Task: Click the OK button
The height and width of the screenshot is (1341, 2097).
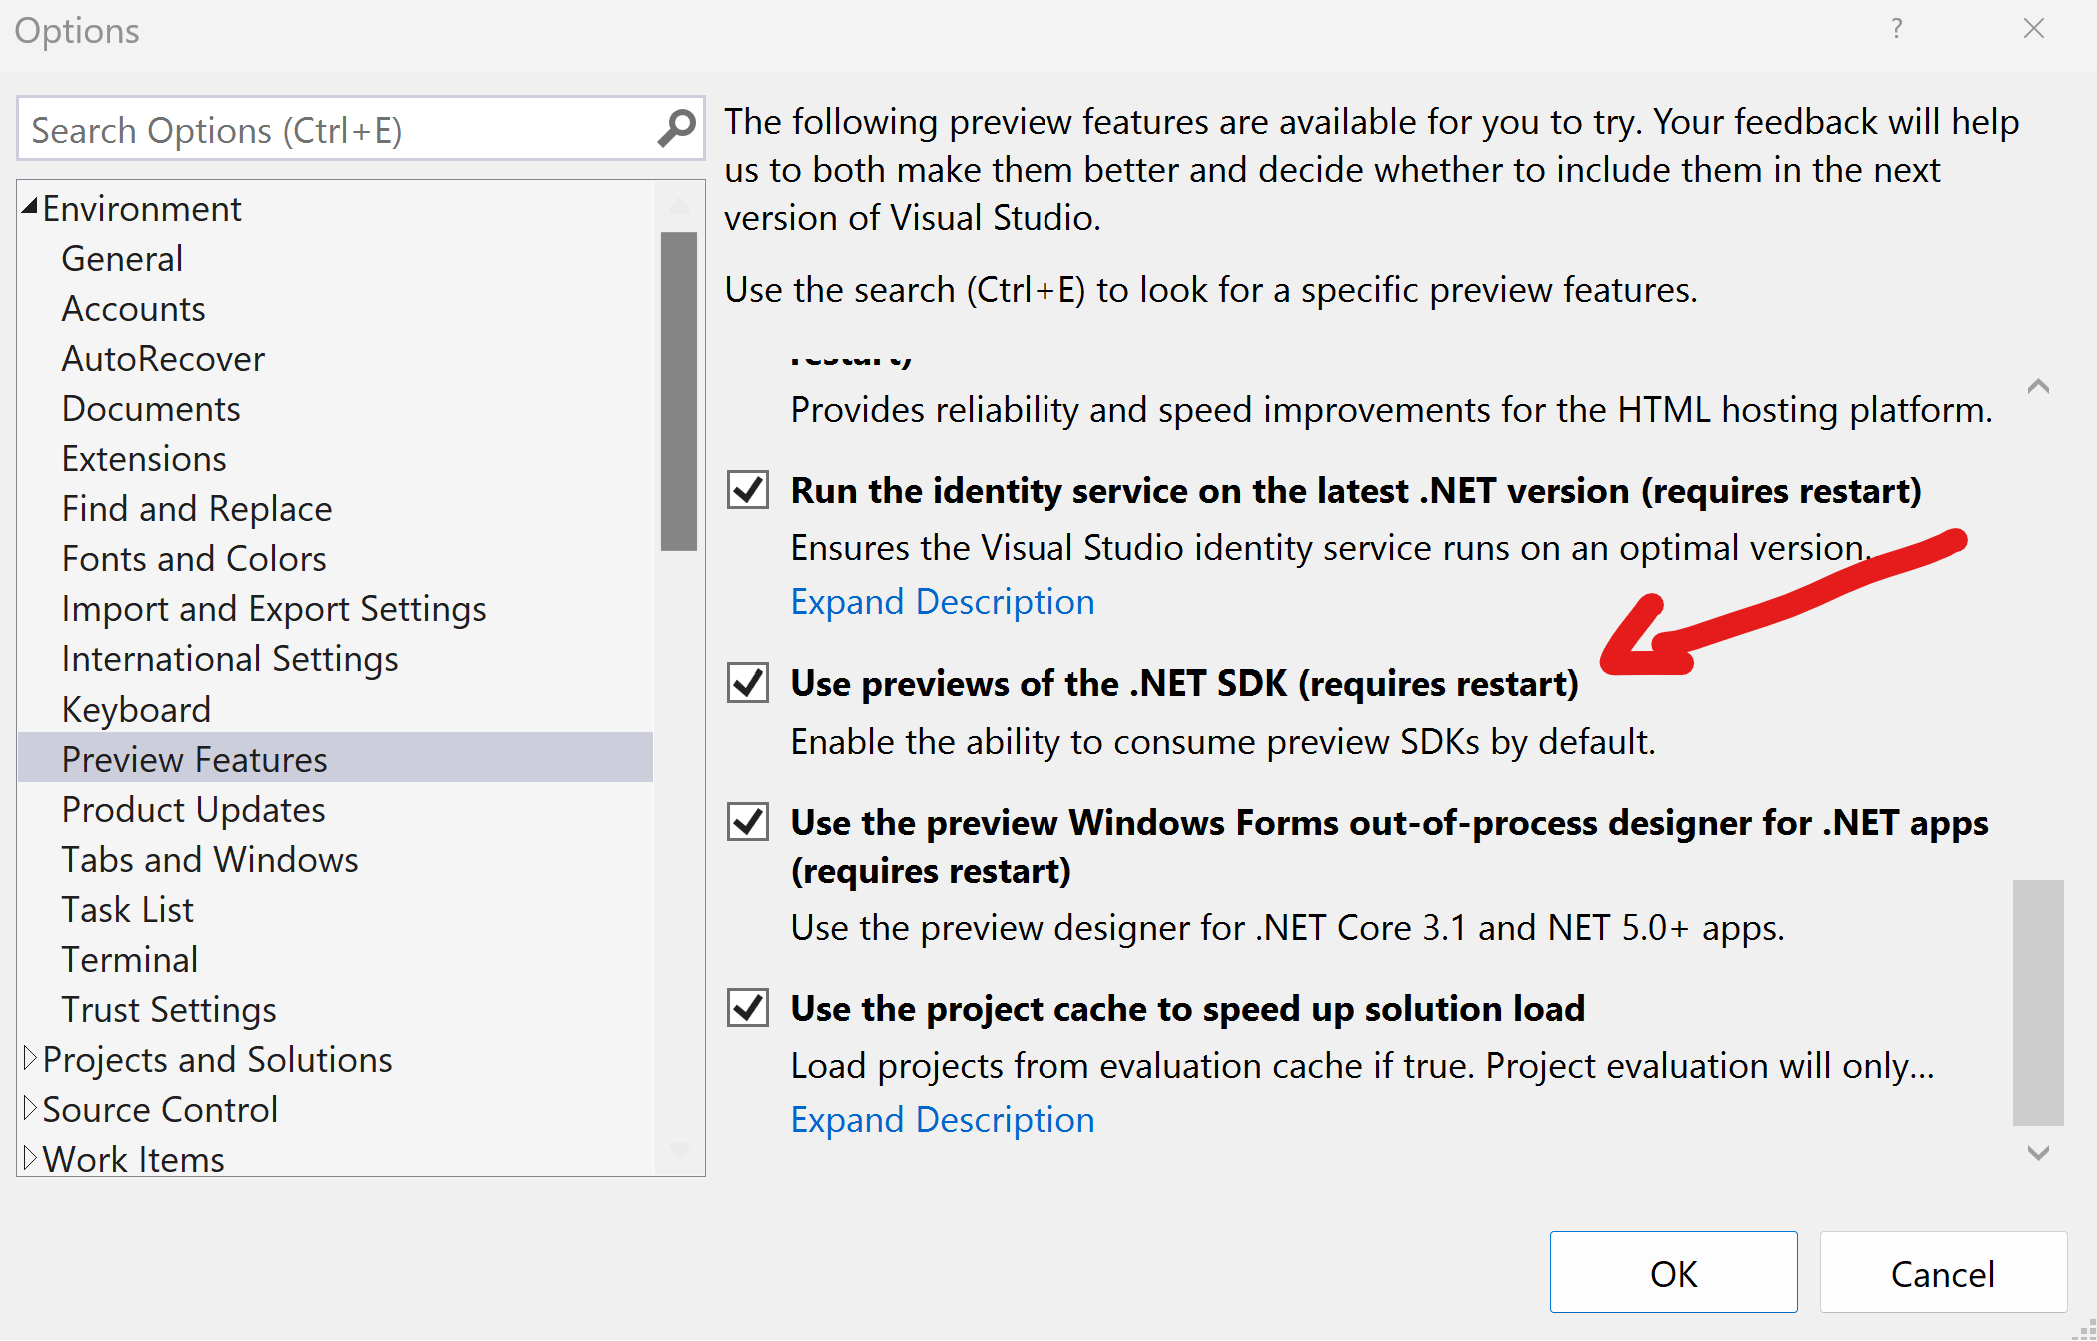Action: point(1673,1273)
